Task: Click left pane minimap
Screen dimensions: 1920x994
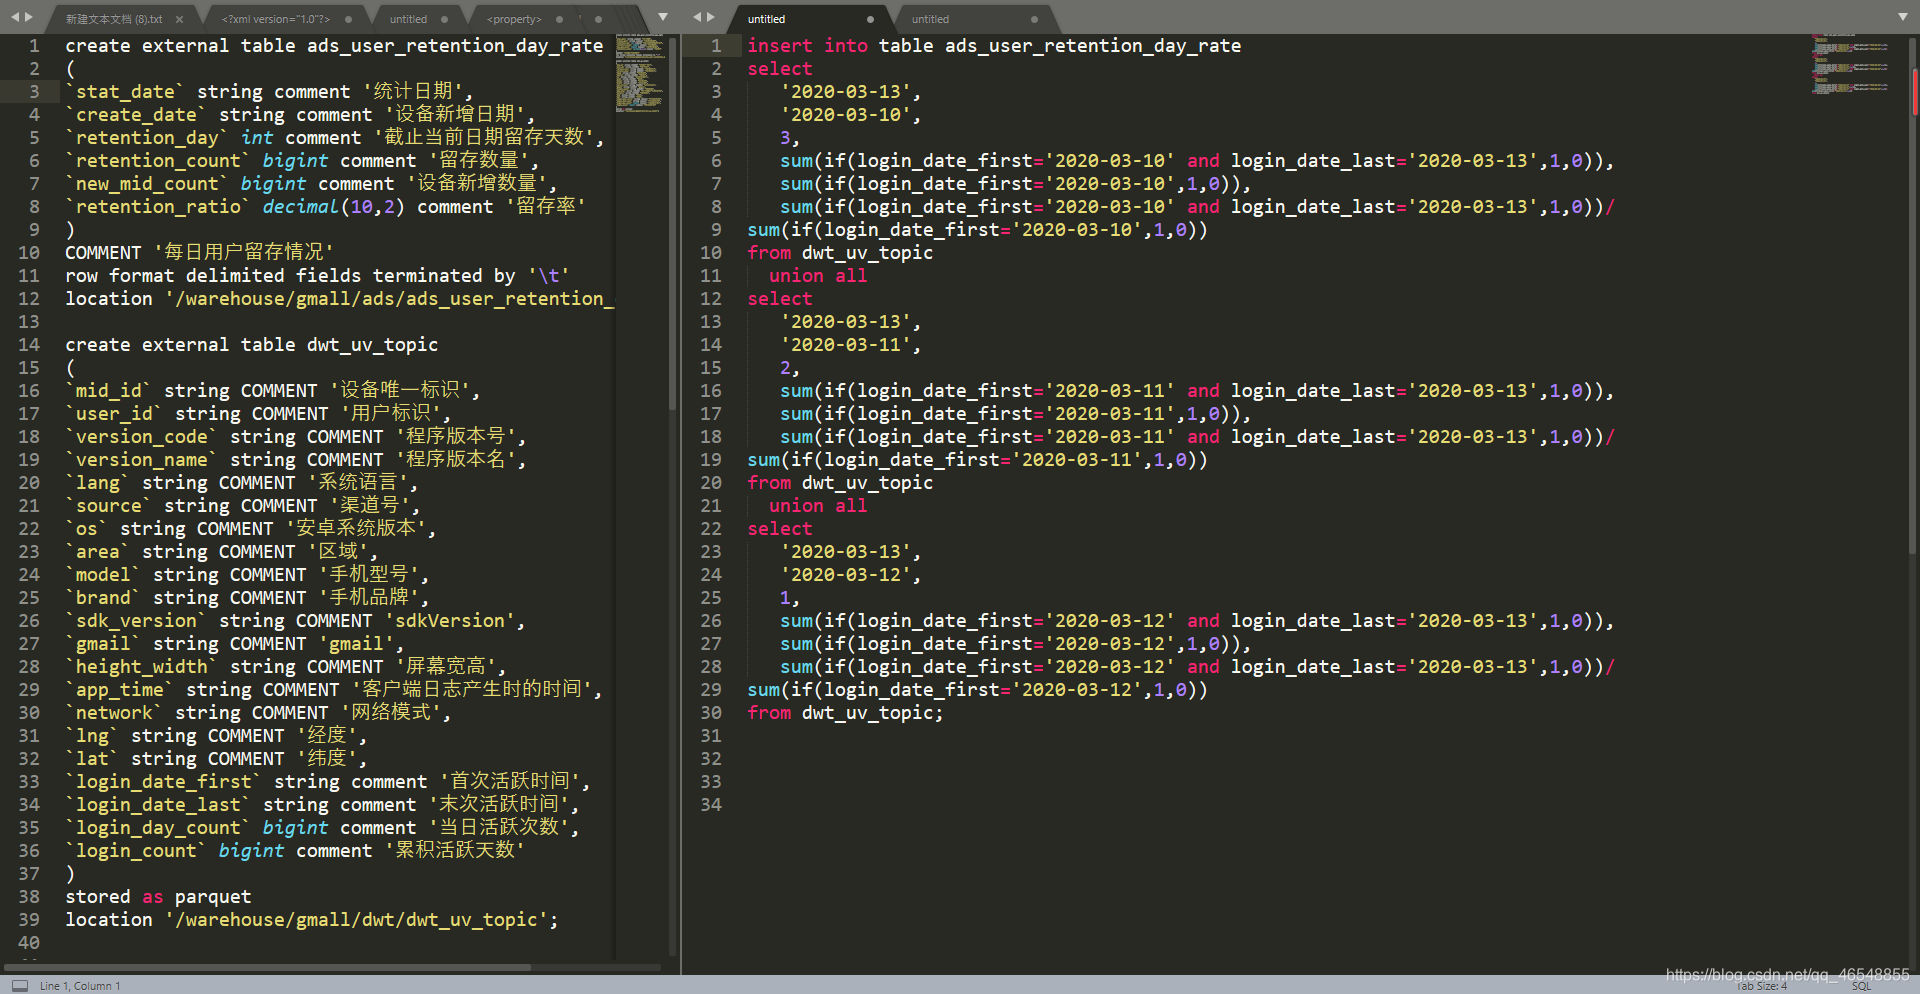Action: [640, 73]
